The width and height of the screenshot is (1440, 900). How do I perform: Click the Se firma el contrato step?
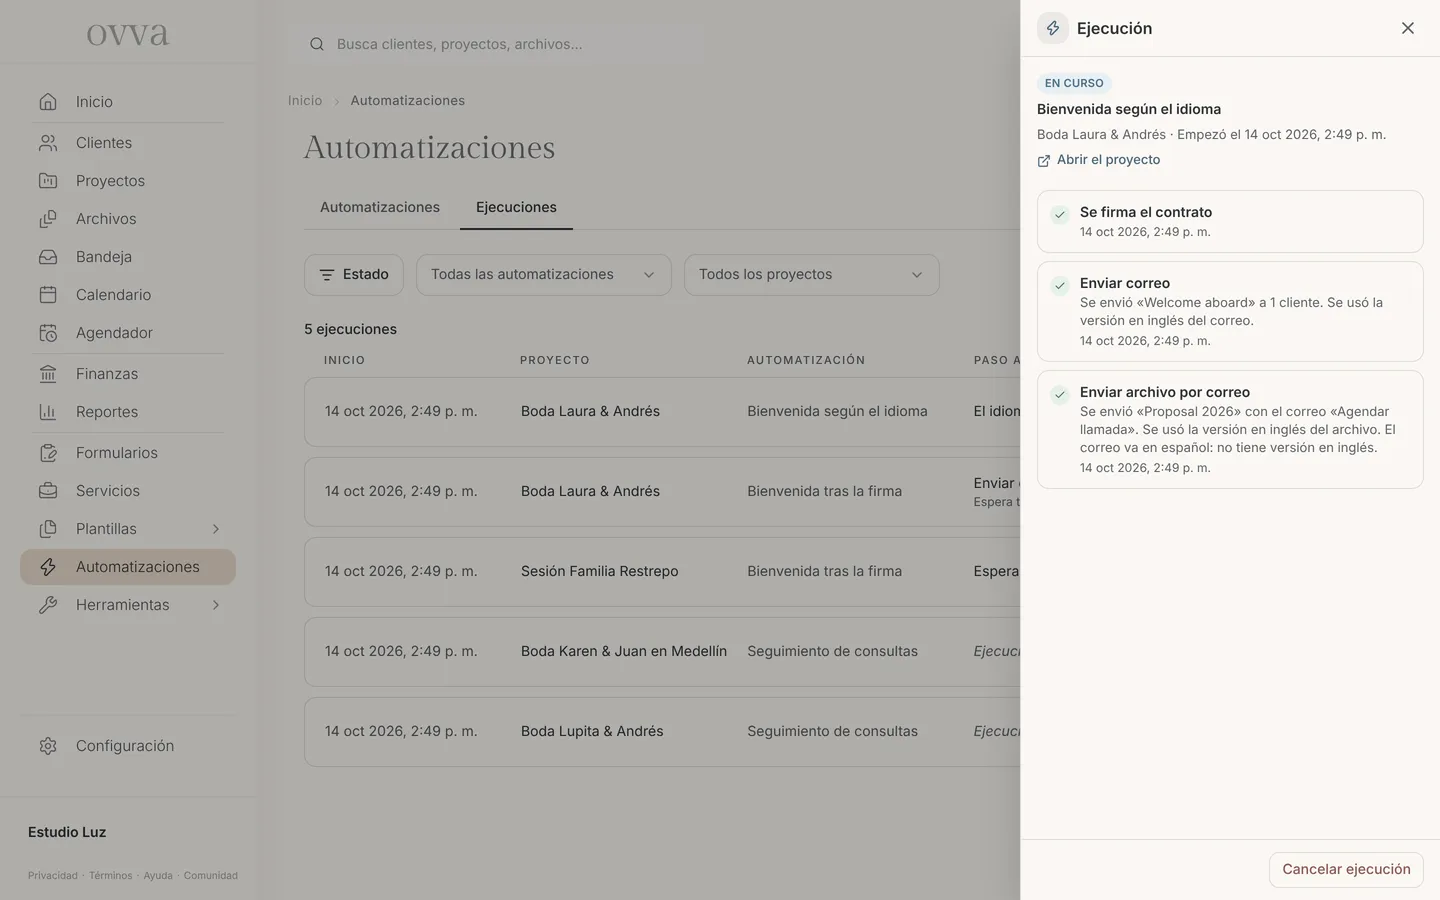(1230, 222)
